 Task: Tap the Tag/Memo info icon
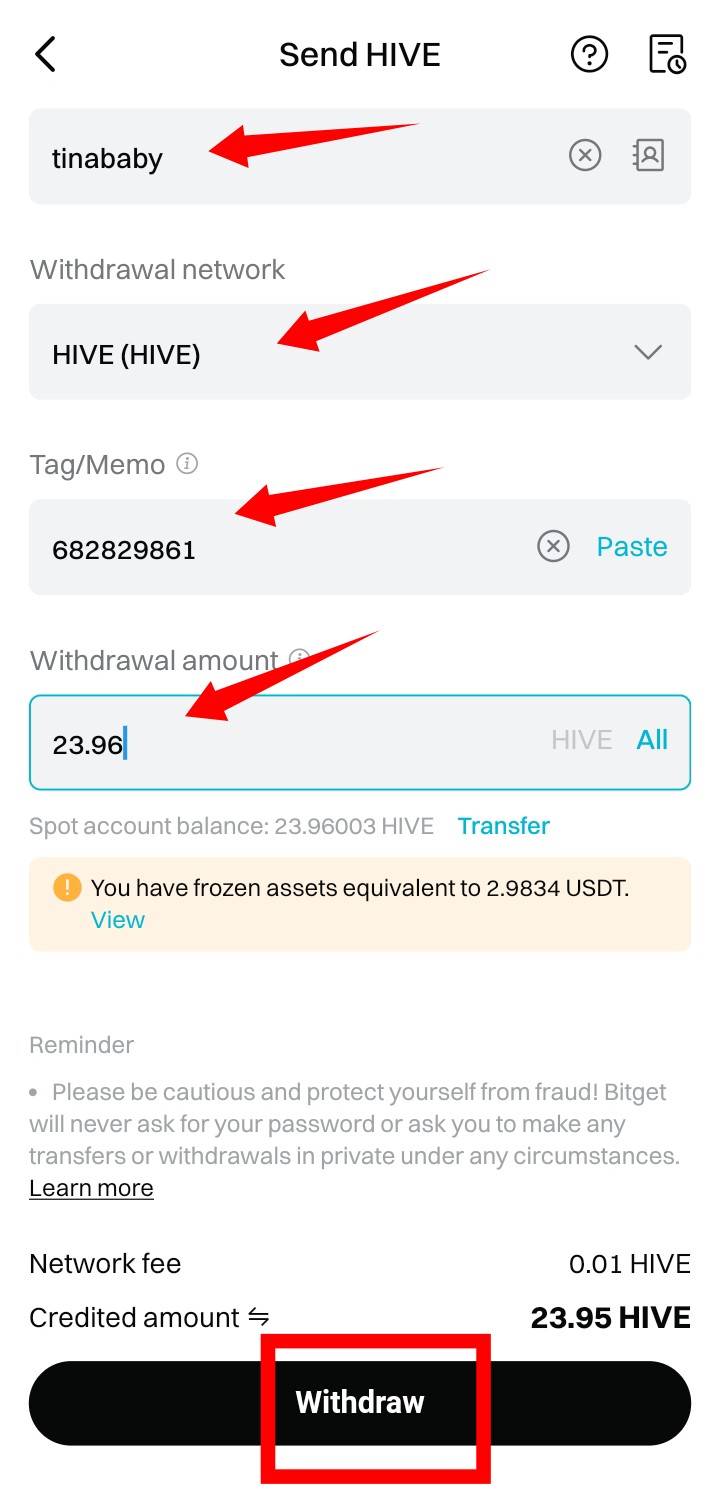point(187,464)
